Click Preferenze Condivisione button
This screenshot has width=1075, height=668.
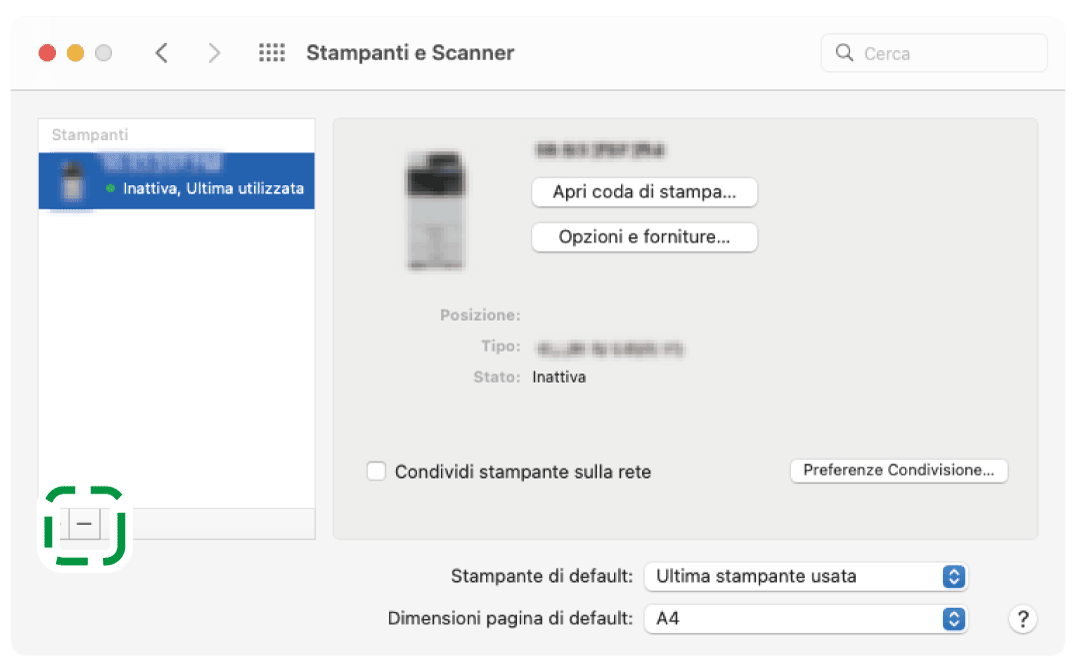coord(898,470)
